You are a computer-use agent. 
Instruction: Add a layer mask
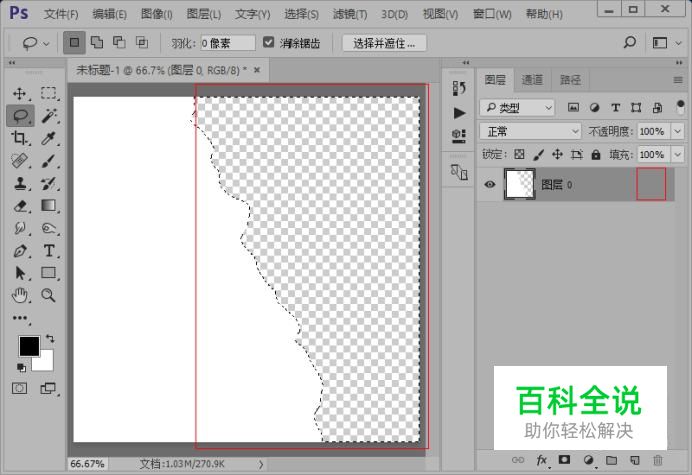pos(564,460)
